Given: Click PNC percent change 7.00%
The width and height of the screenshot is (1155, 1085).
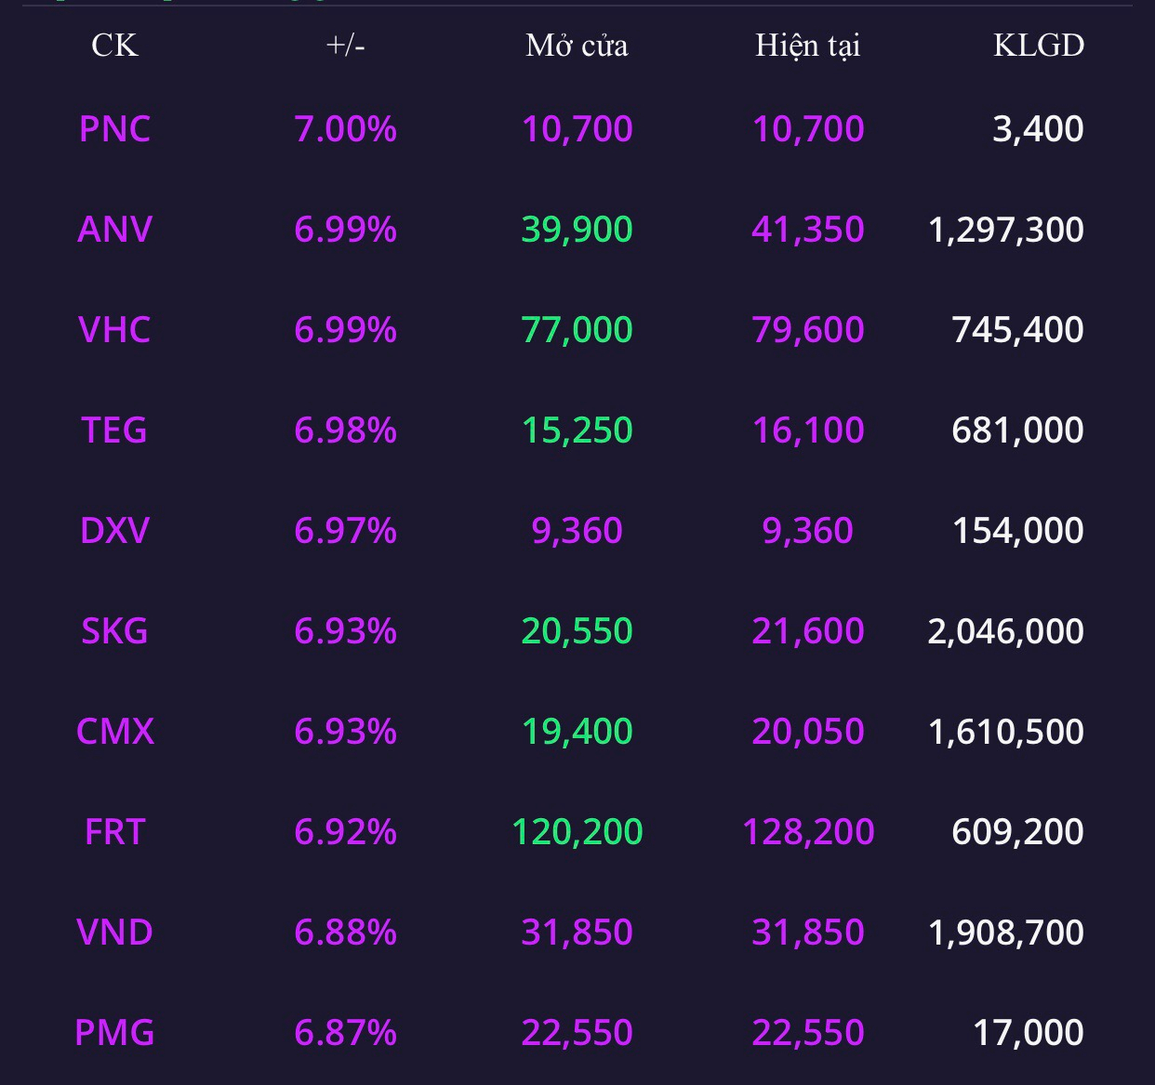Looking at the screenshot, I should (x=345, y=129).
